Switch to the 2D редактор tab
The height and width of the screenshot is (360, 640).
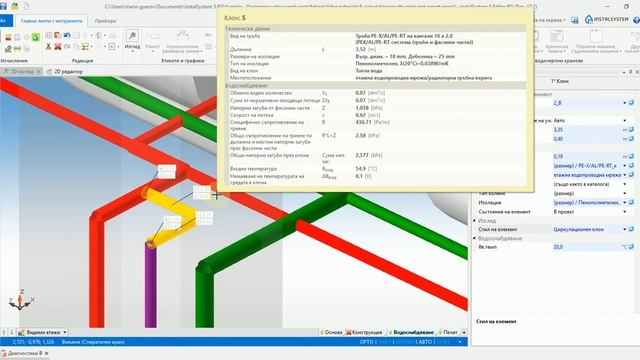(x=64, y=71)
